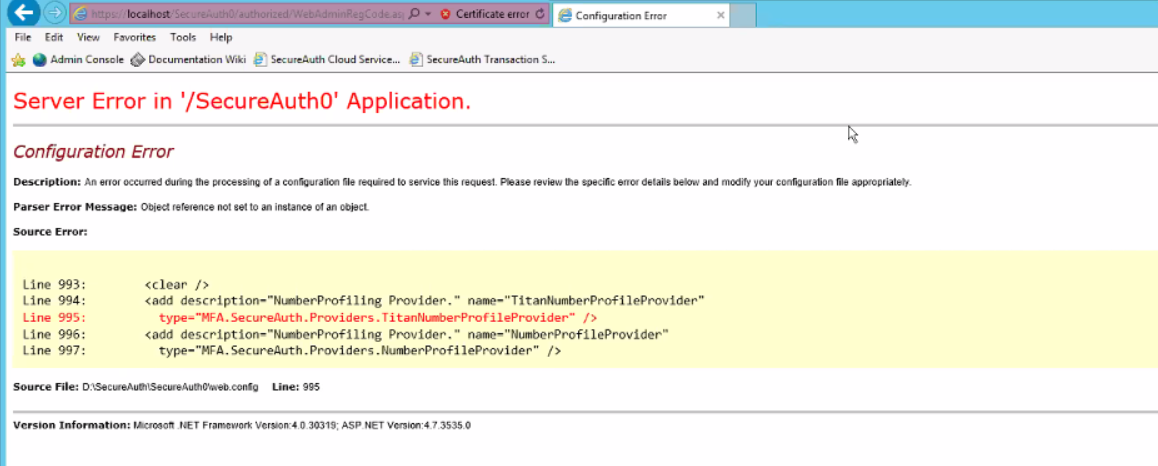
Task: Open the SecureAuth Transaction S... favorite
Action: pos(482,60)
